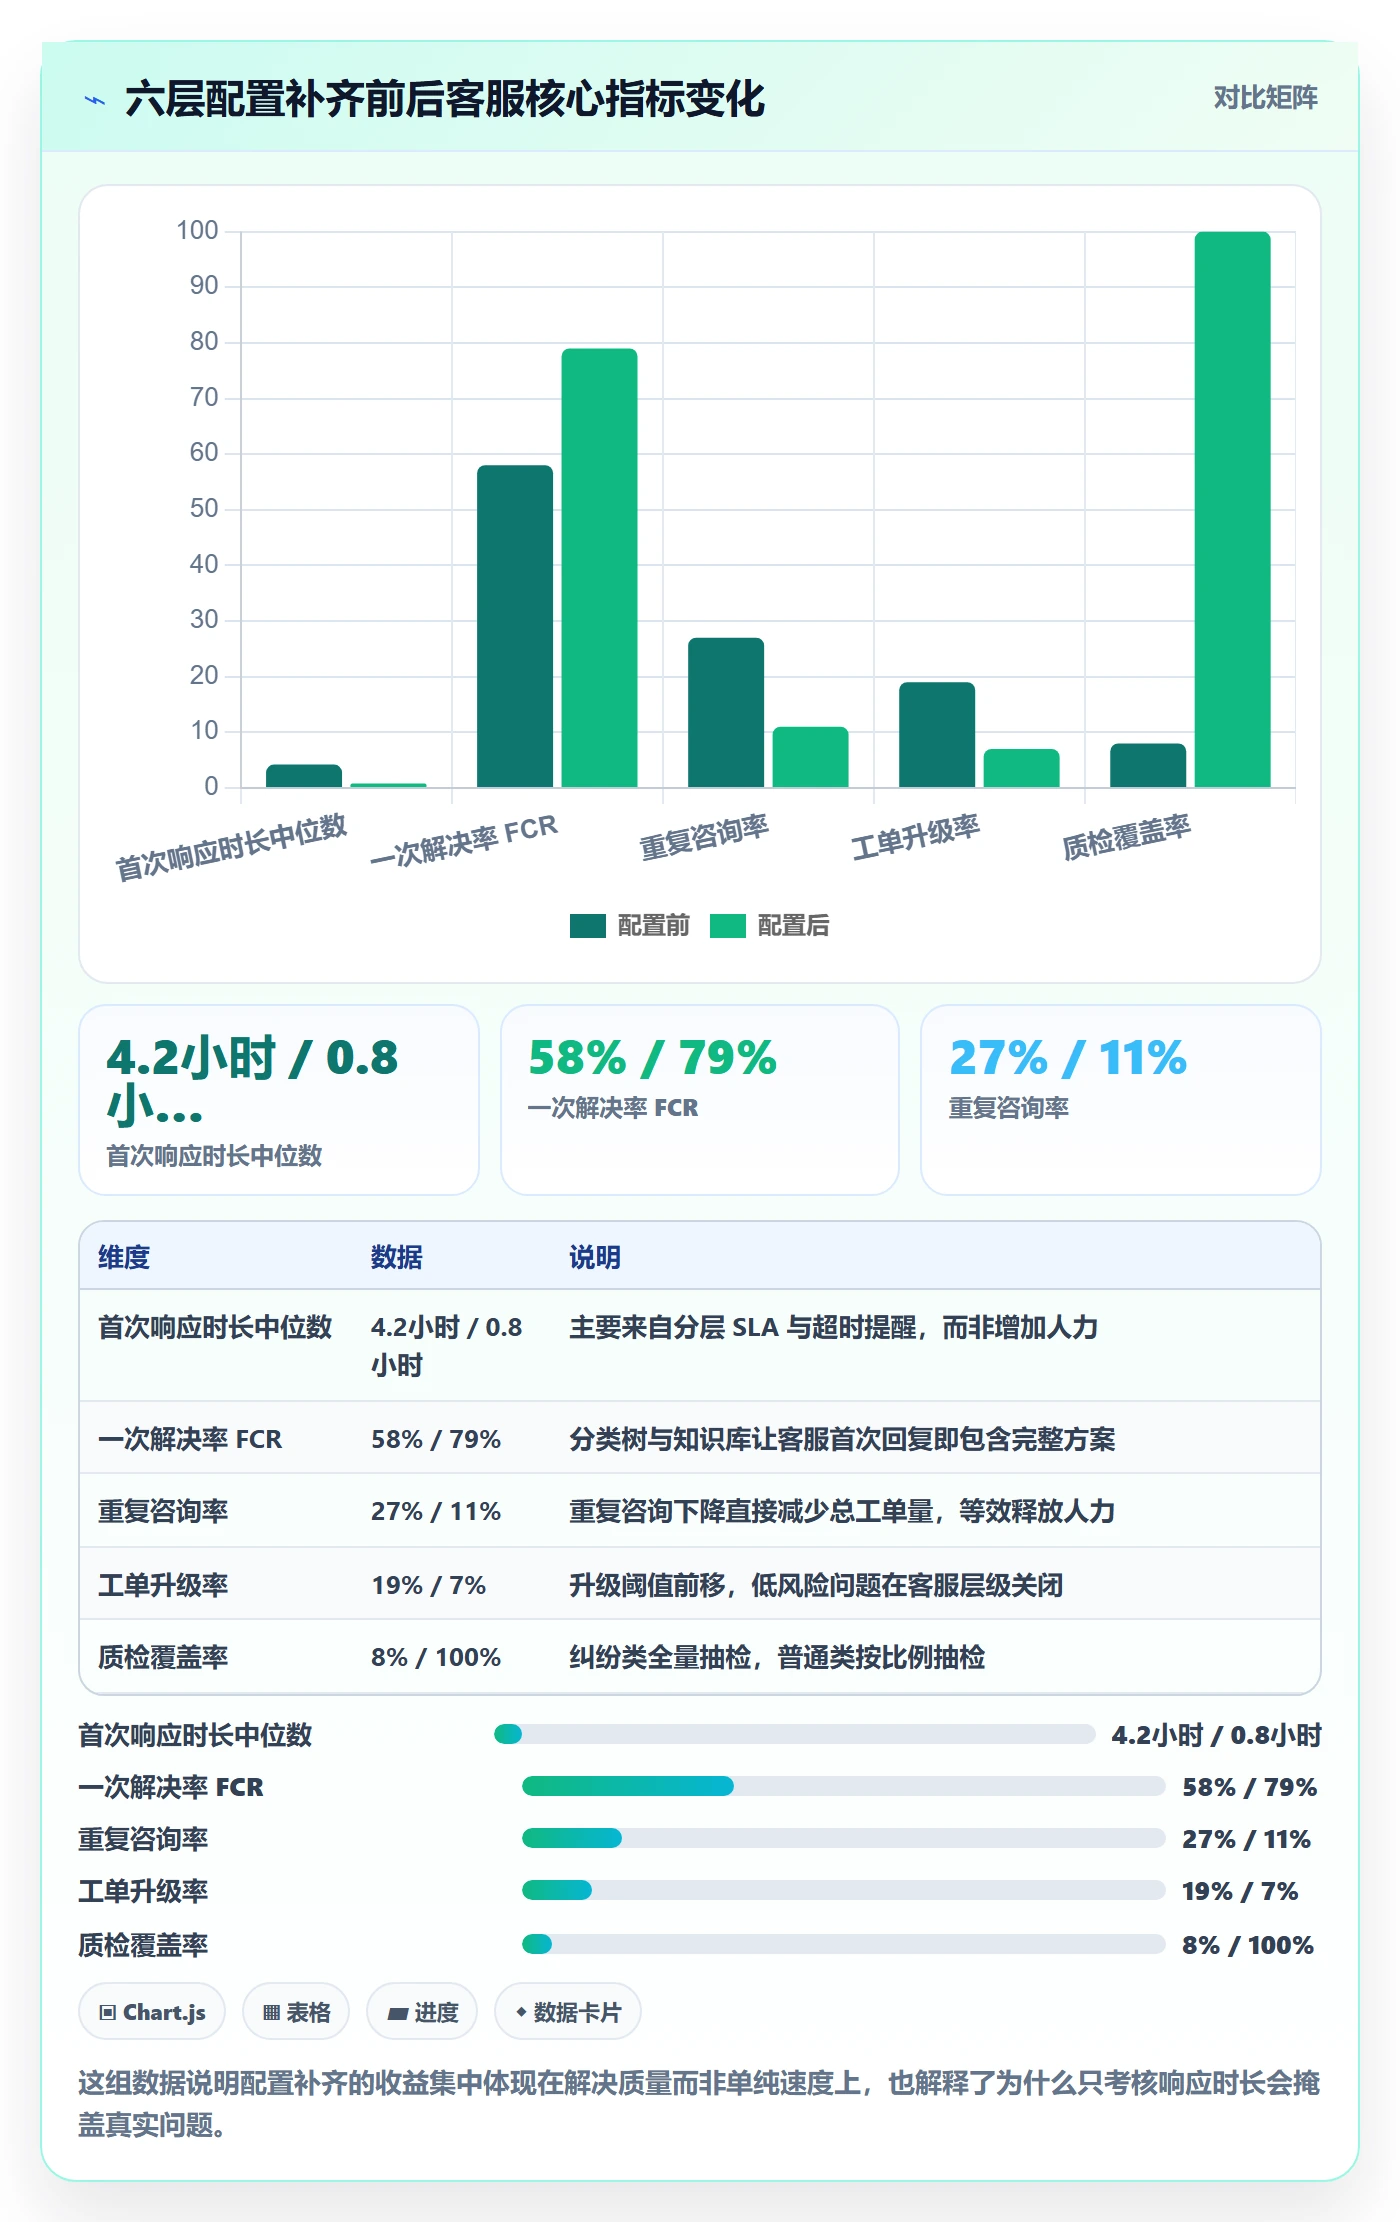Click the summary paragraph beginning 这组数据说明
This screenshot has width=1400, height=2222.
[699, 2104]
